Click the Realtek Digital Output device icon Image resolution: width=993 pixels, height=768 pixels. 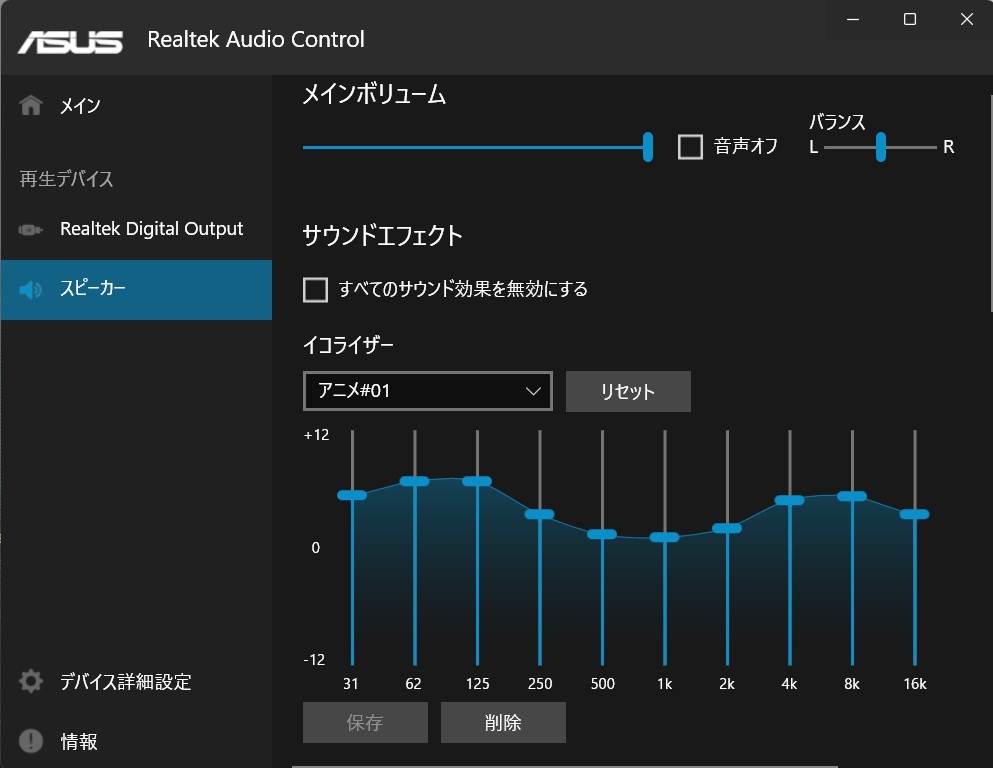(30, 229)
